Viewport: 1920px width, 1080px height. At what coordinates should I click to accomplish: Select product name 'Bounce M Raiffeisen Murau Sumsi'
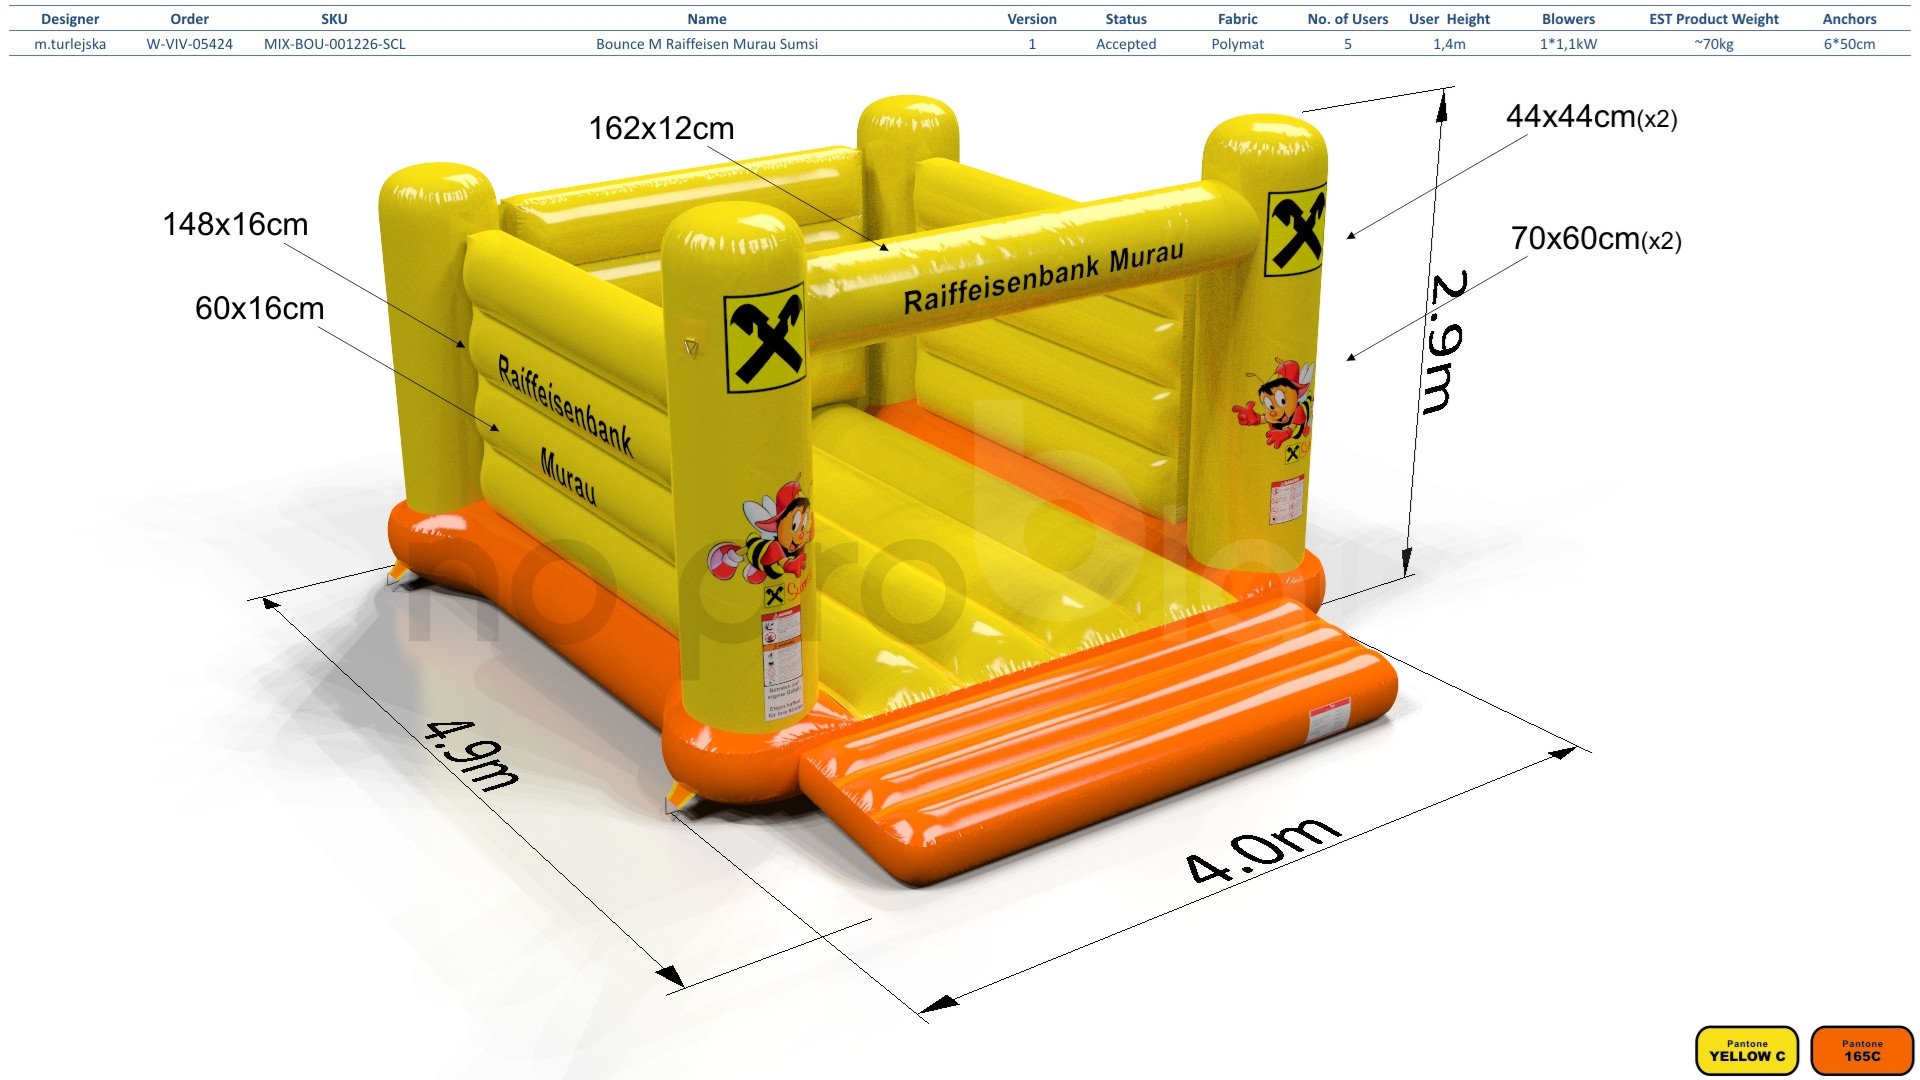coord(707,44)
